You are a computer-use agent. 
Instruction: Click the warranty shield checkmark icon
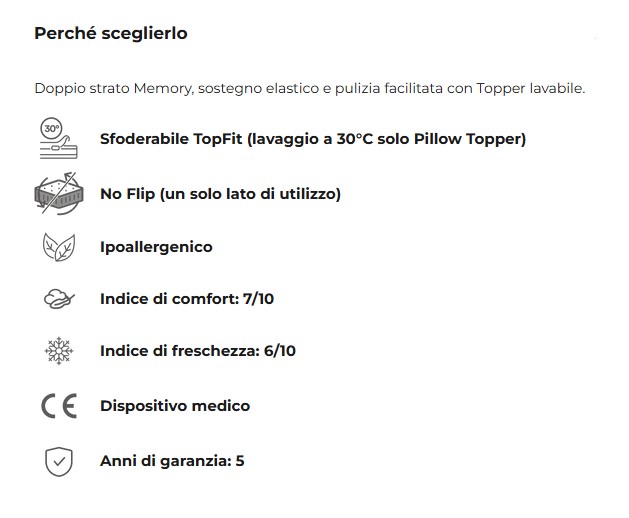click(x=58, y=461)
